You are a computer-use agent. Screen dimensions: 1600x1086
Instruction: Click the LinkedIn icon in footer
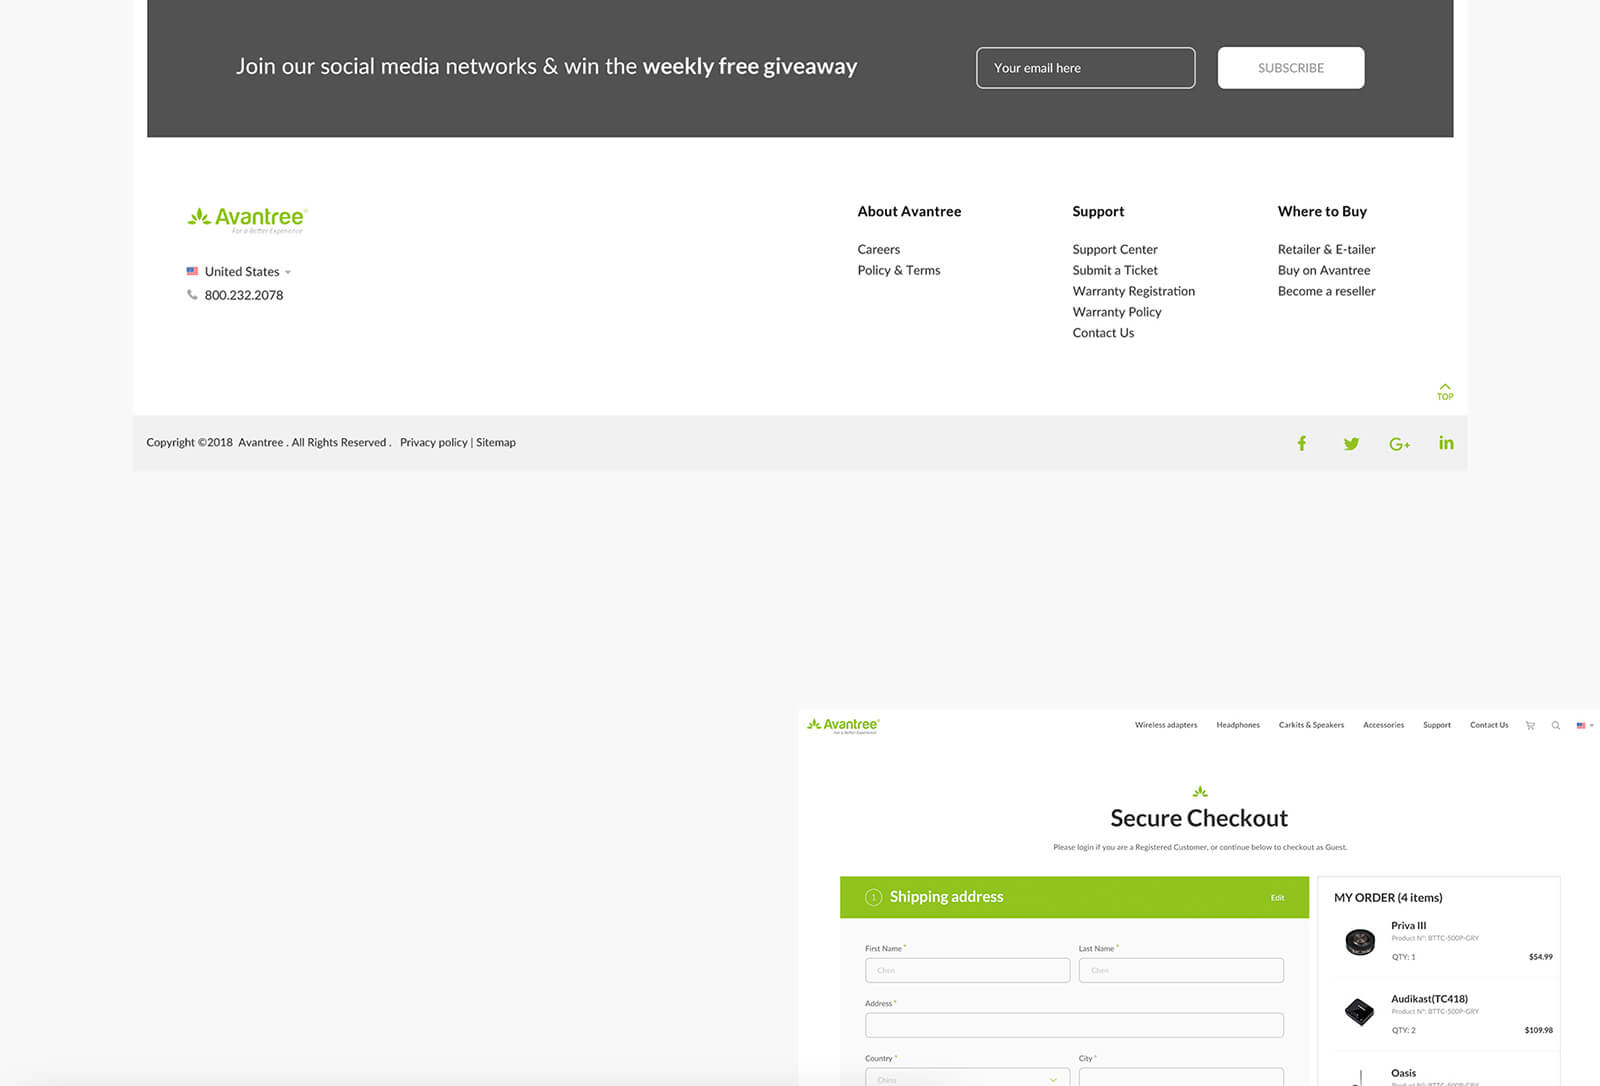(x=1446, y=443)
